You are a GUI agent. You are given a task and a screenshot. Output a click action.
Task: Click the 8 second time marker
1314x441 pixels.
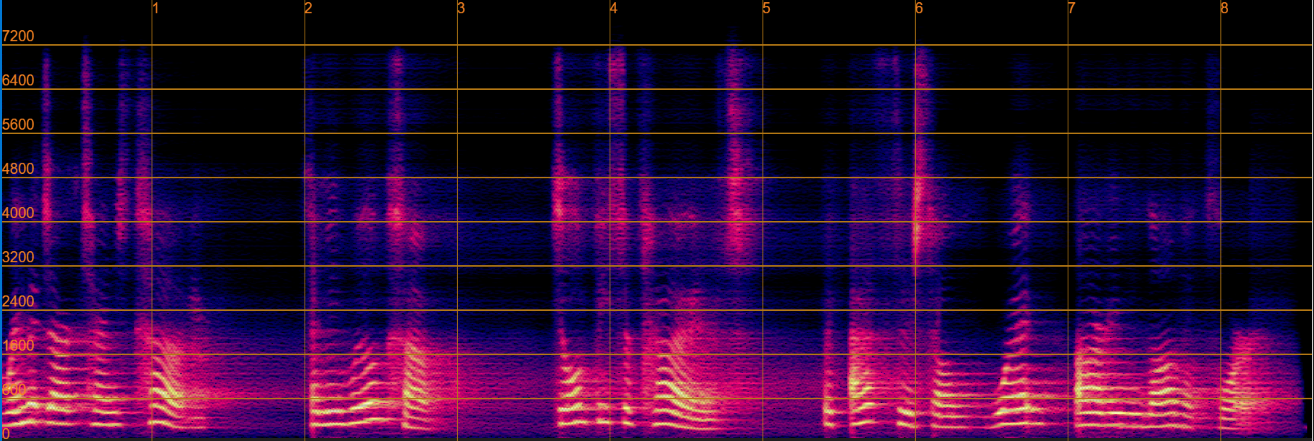pos(1224,9)
